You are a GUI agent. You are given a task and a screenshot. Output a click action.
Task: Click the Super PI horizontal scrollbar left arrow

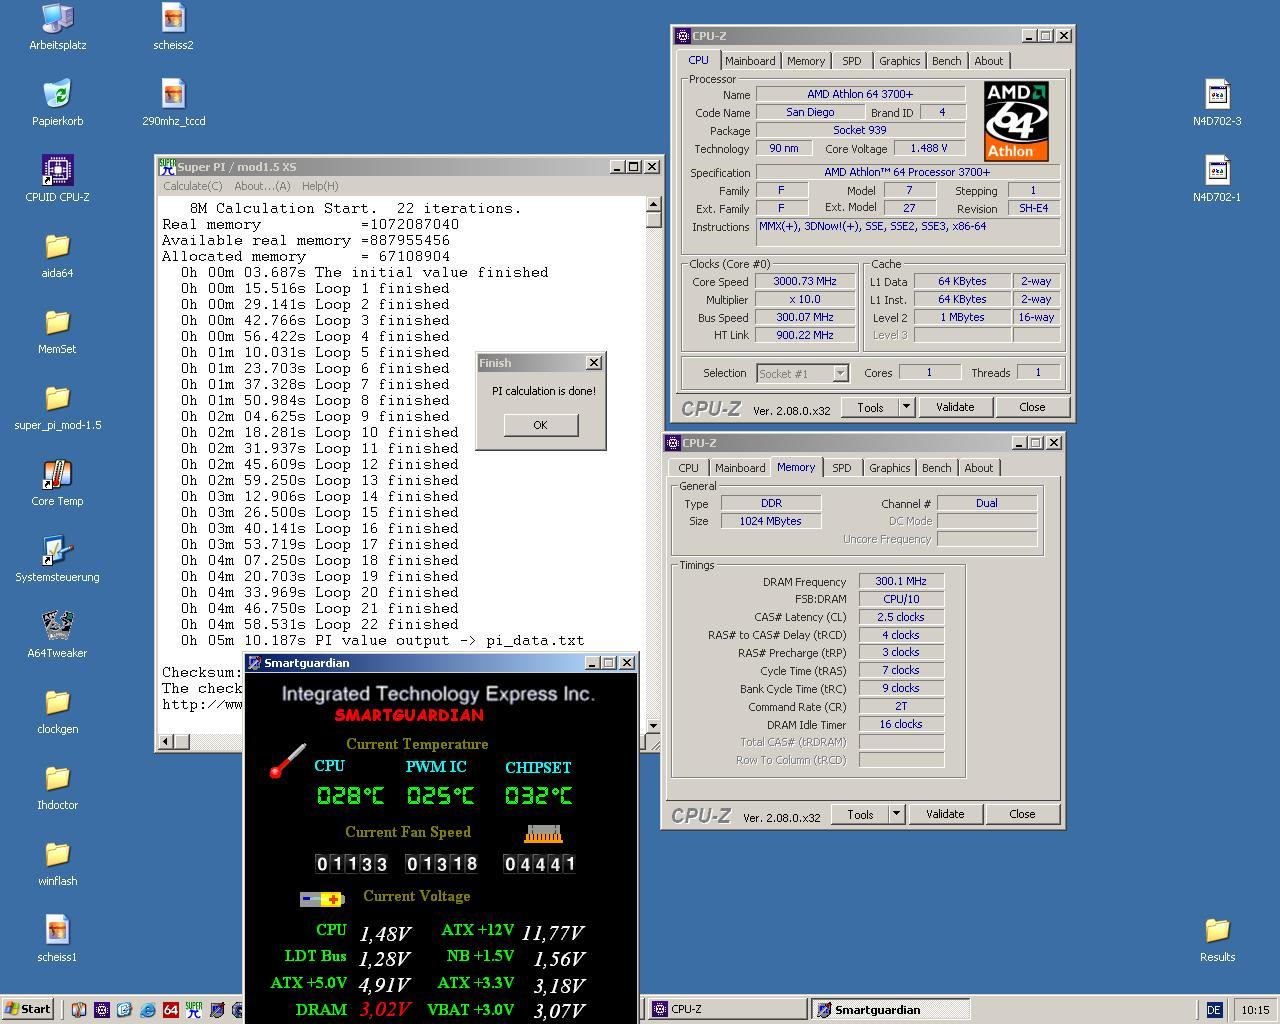tap(166, 741)
